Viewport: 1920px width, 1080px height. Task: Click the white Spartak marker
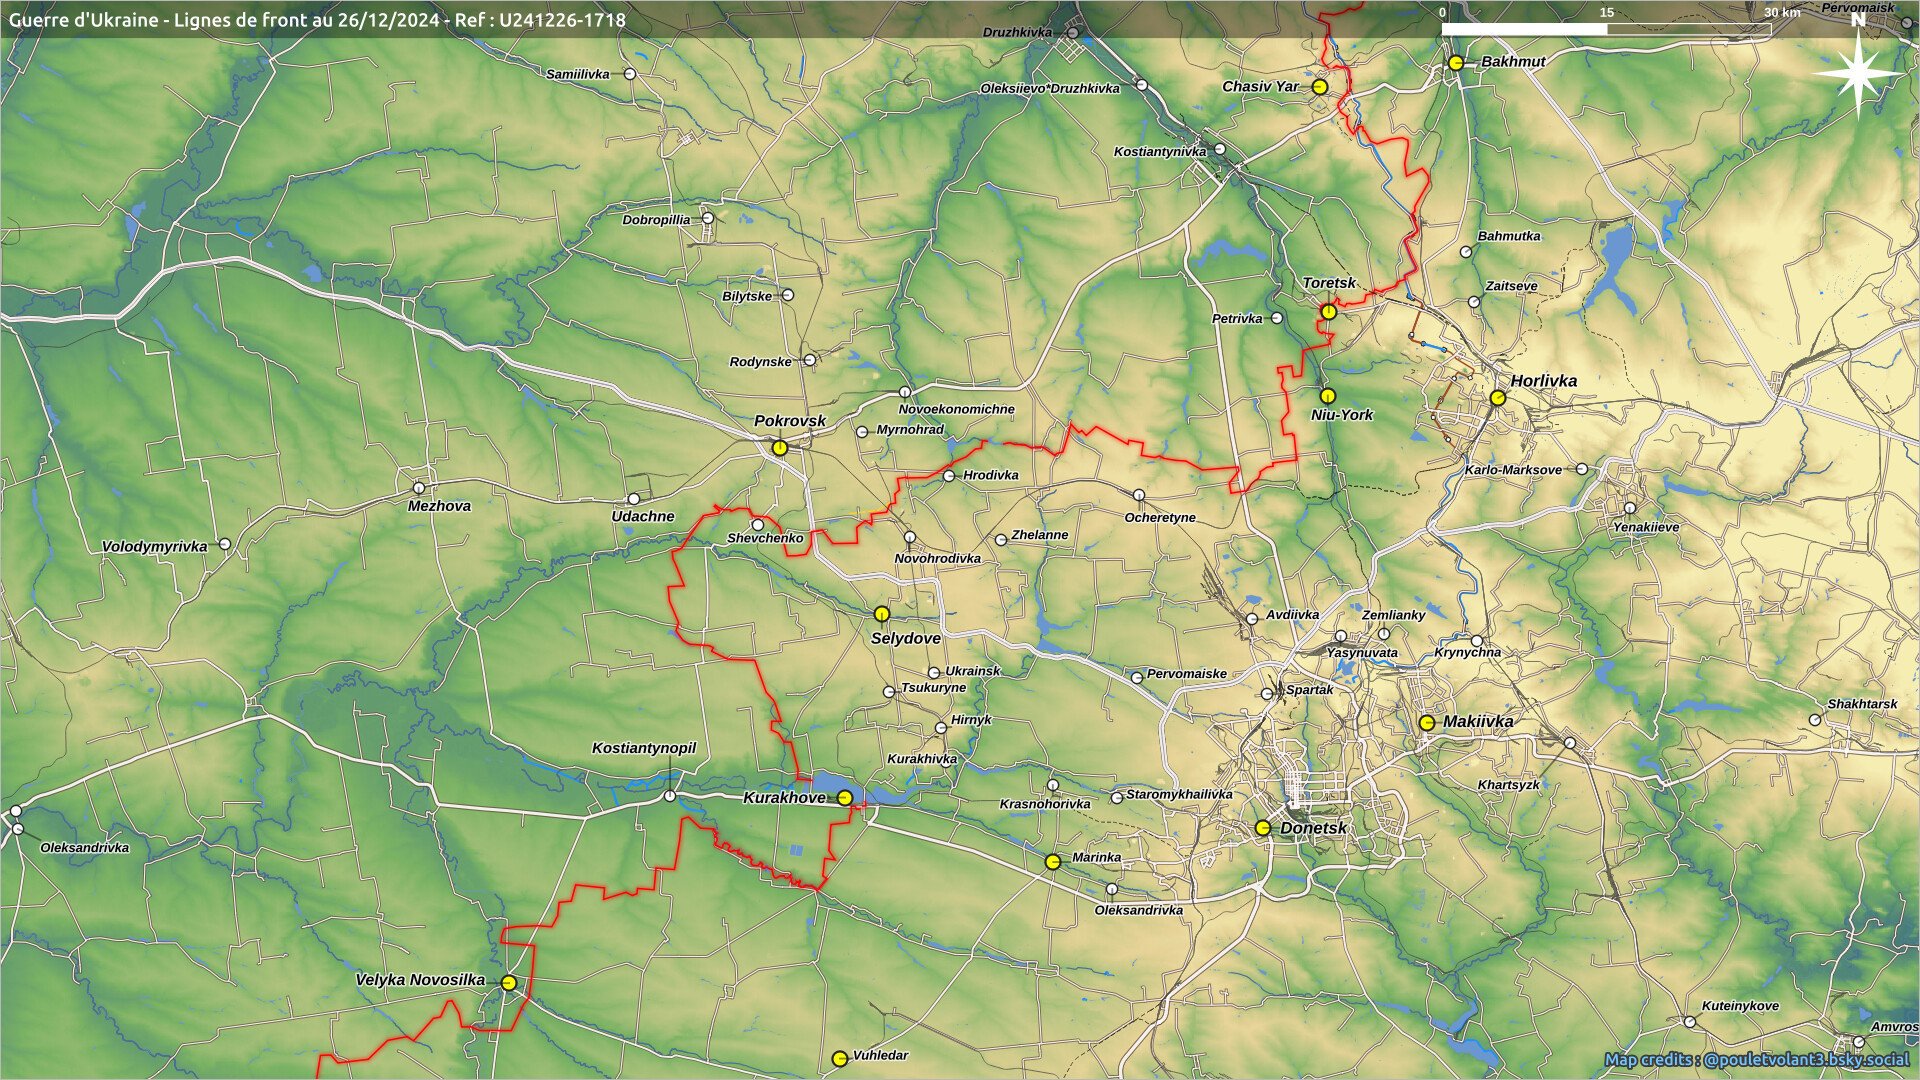[x=1267, y=693]
